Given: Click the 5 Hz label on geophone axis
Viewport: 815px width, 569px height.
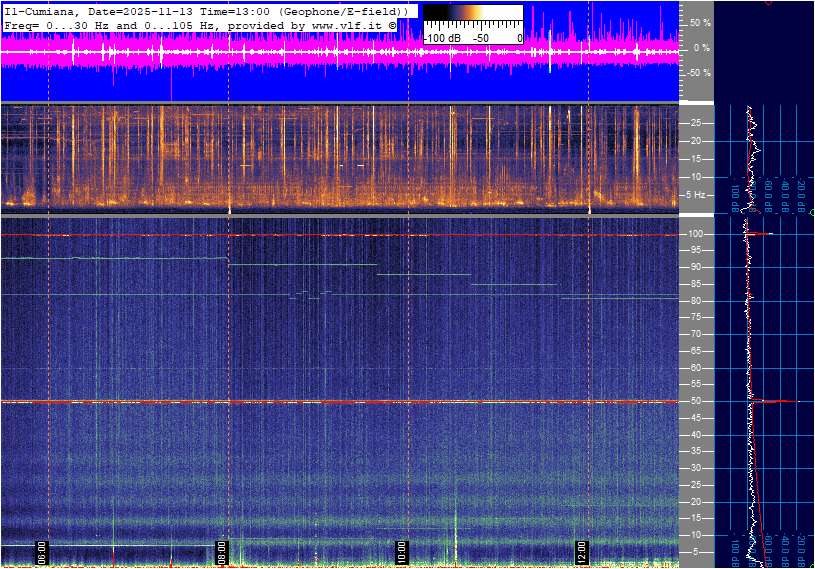Looking at the screenshot, I should 697,195.
